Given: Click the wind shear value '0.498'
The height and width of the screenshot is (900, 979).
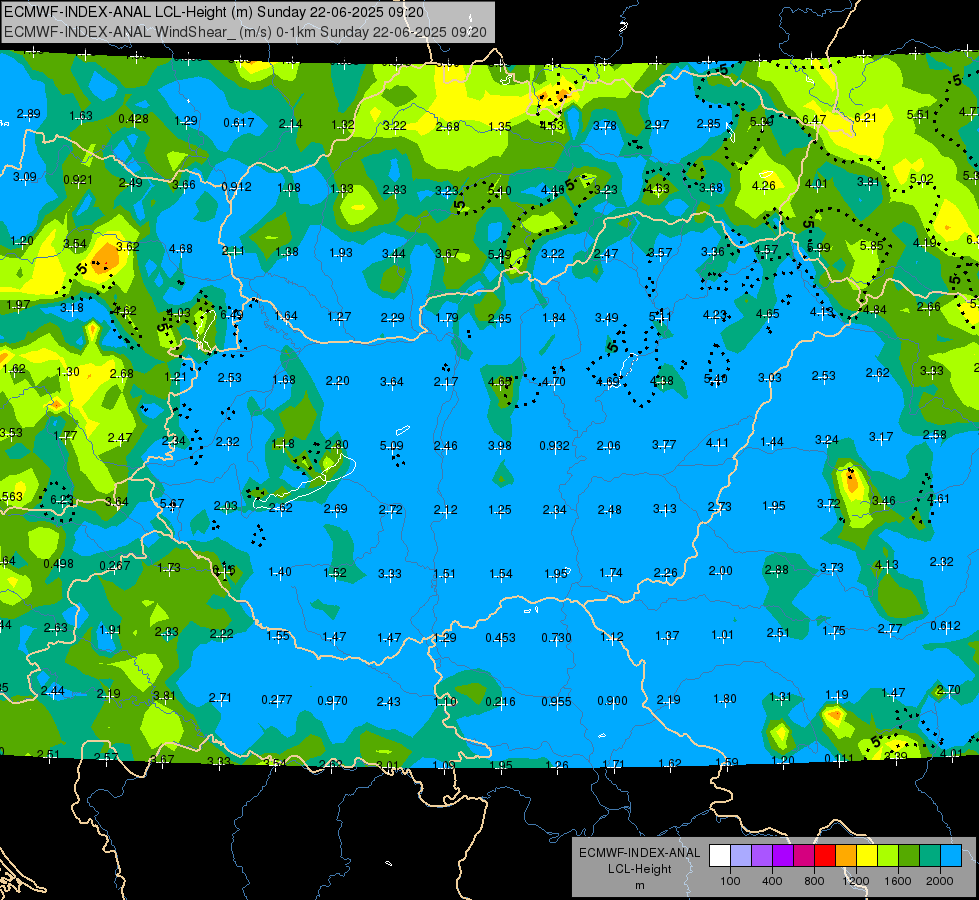Looking at the screenshot, I should (x=59, y=563).
